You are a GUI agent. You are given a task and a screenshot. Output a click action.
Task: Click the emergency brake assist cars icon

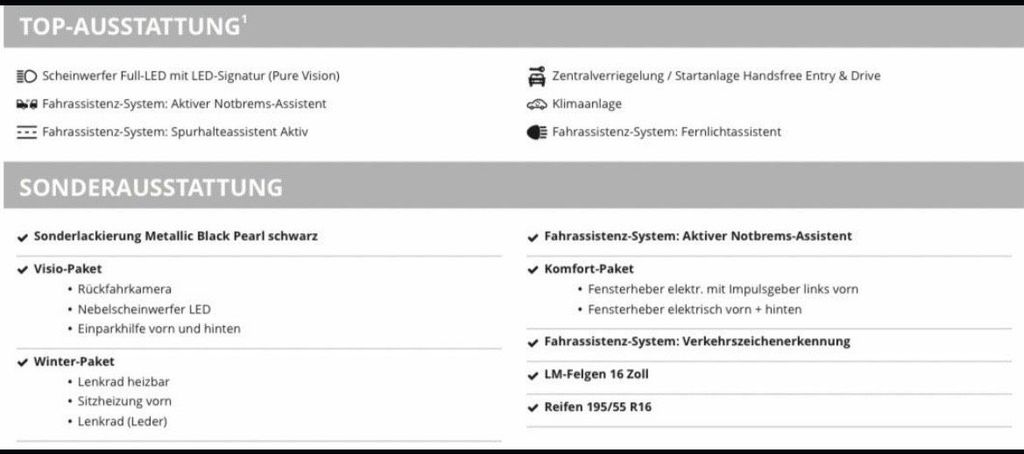27,104
